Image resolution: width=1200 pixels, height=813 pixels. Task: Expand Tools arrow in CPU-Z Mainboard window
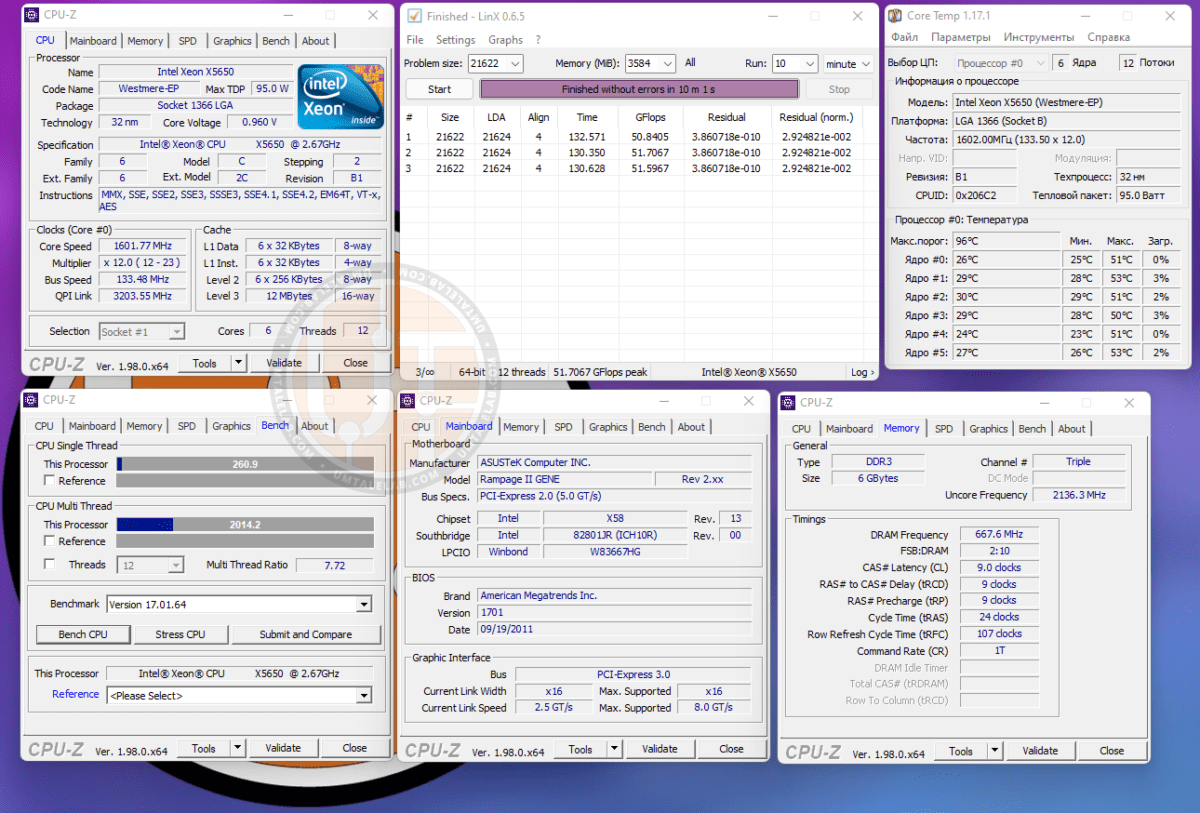pyautogui.click(x=615, y=749)
